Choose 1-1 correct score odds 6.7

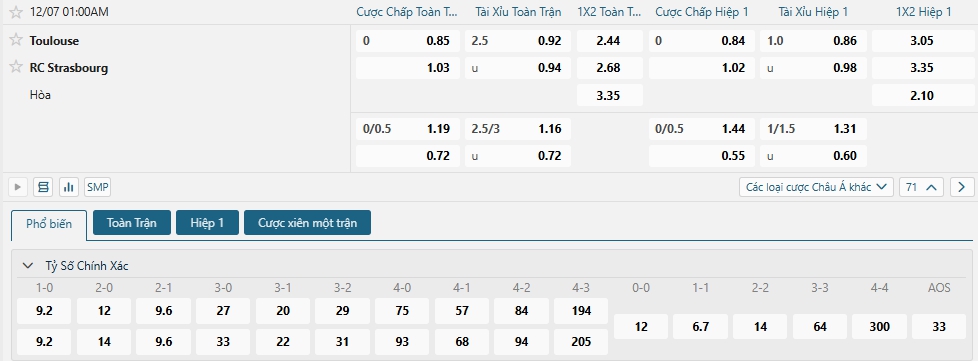click(700, 327)
